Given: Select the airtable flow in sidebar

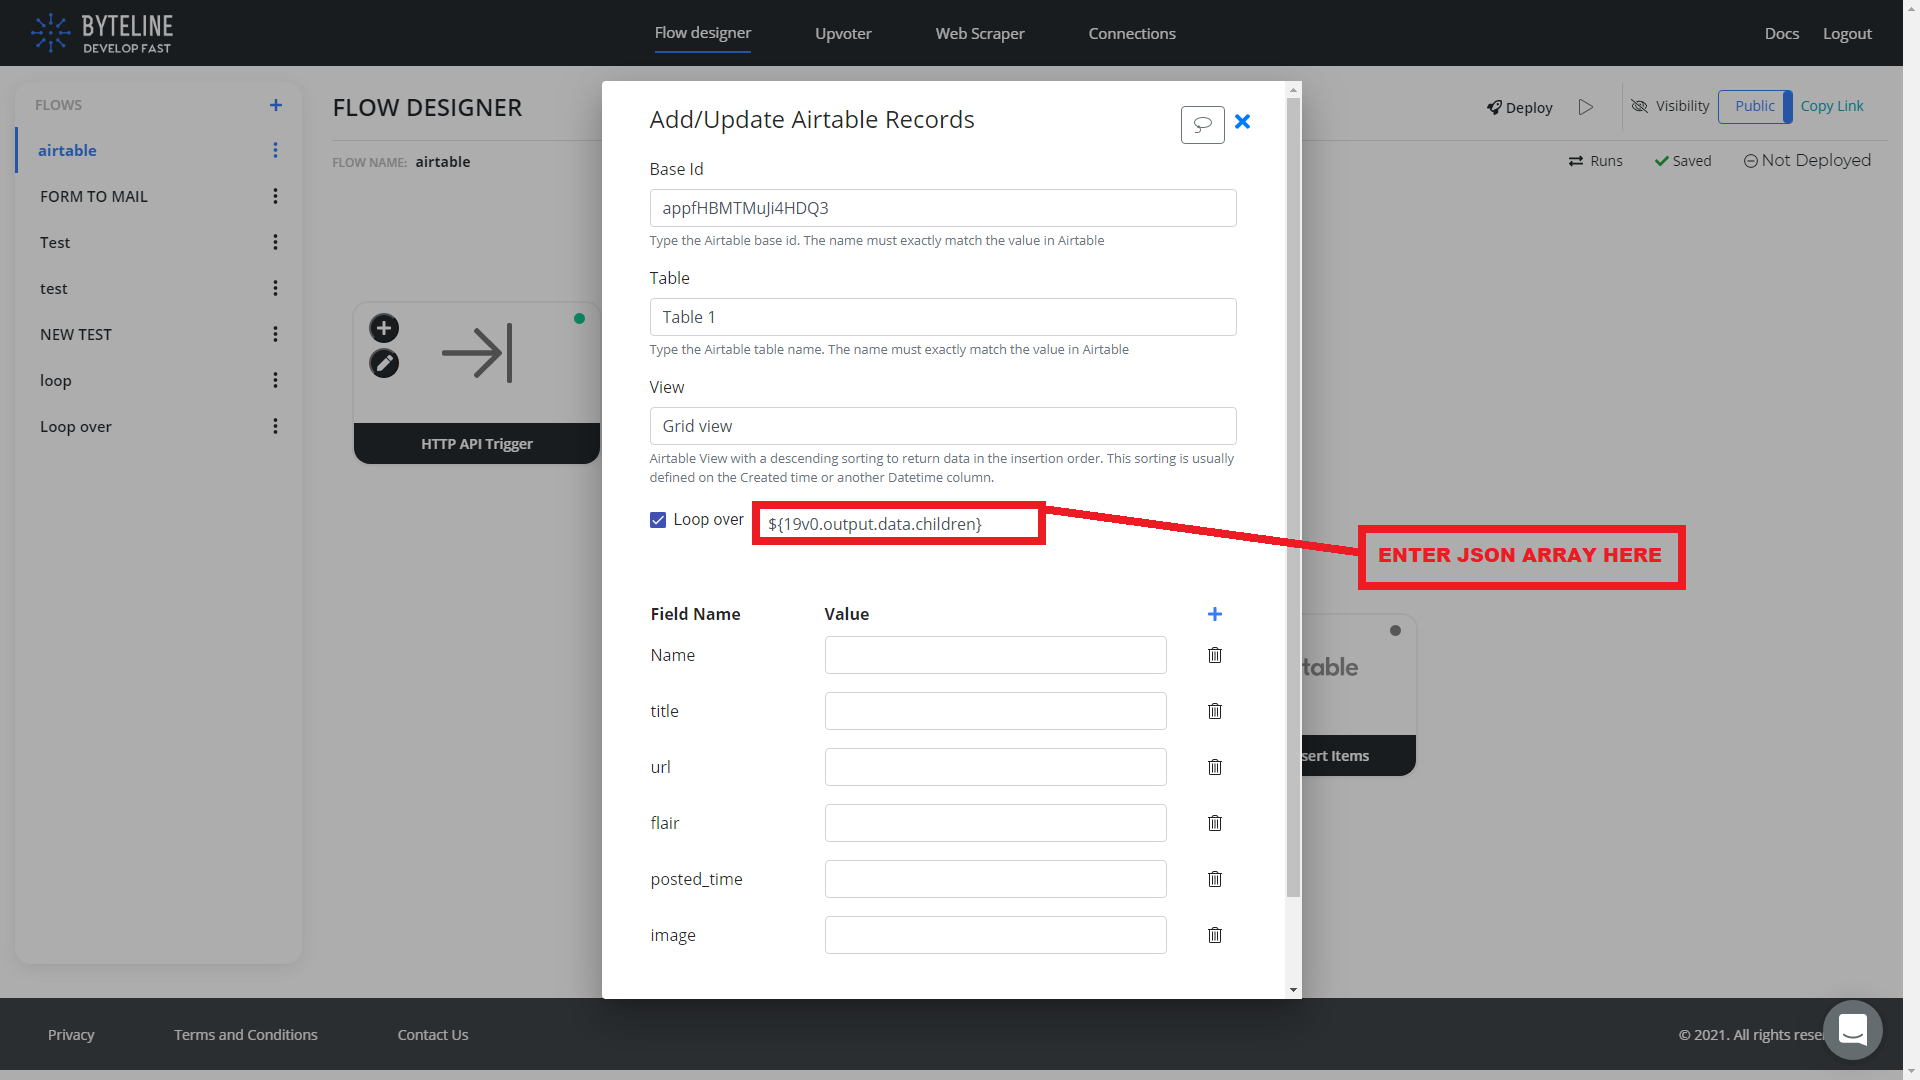Looking at the screenshot, I should tap(67, 150).
